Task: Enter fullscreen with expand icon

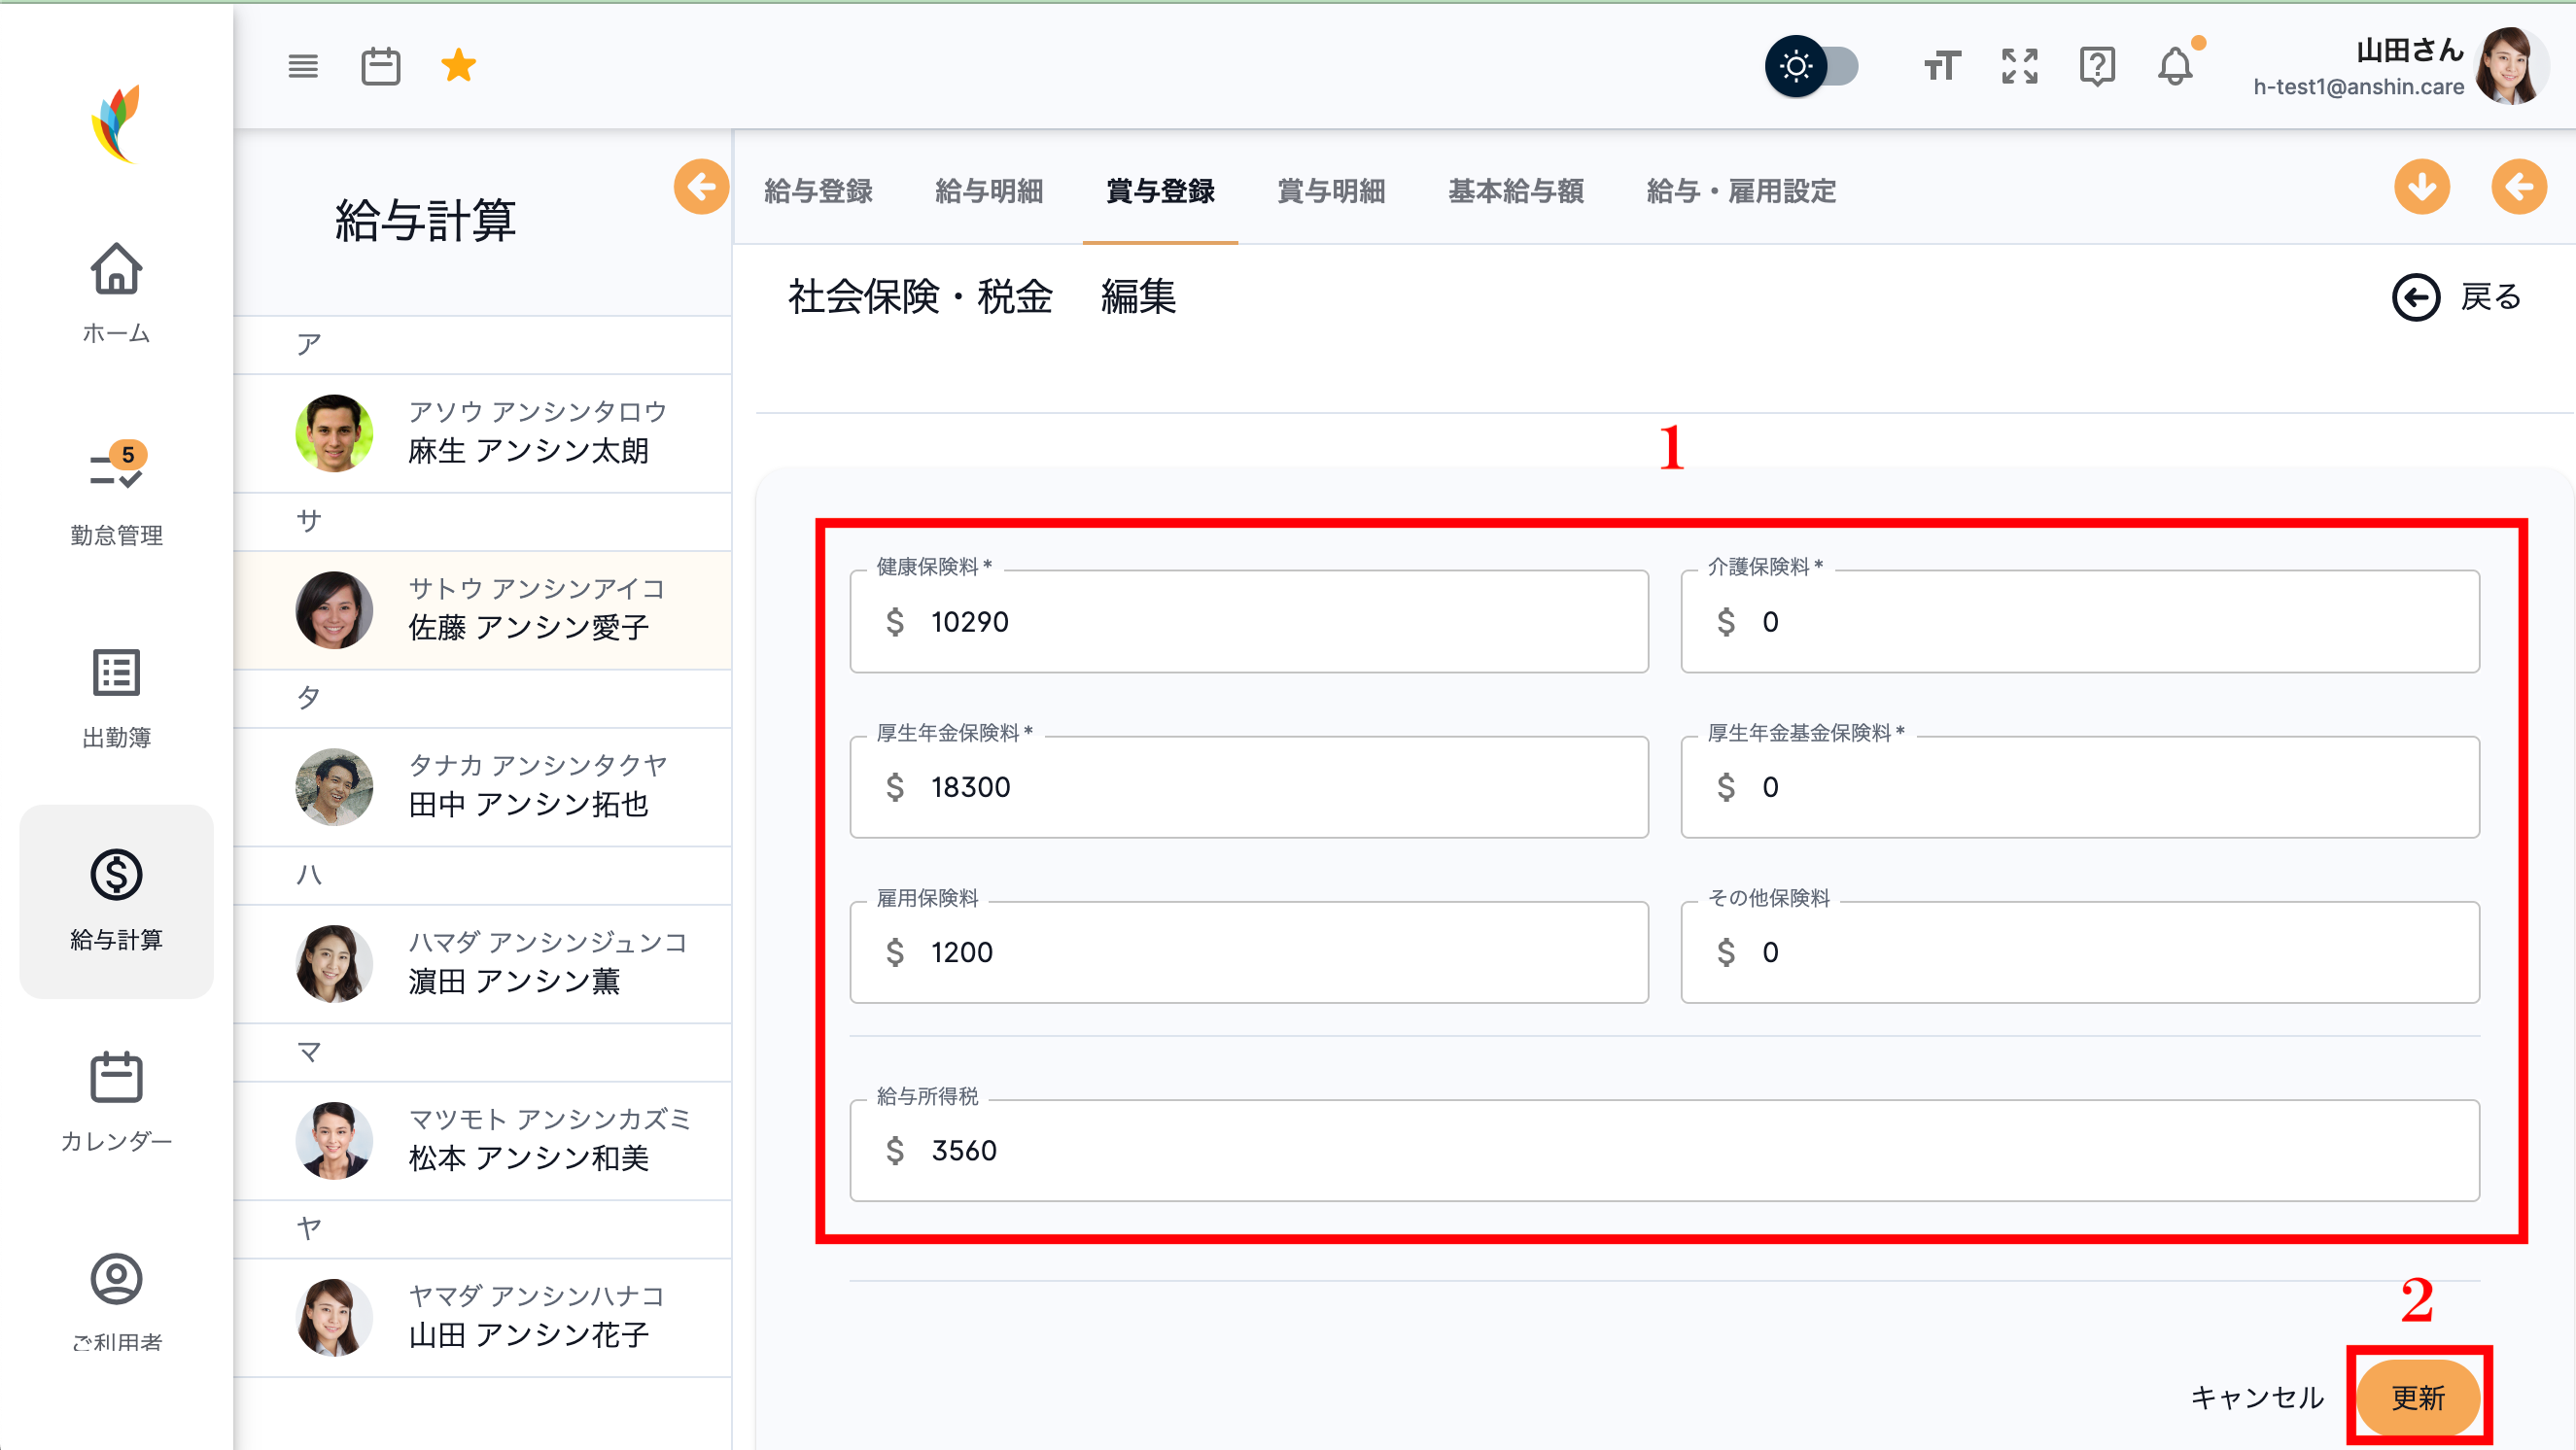Action: point(2019,66)
